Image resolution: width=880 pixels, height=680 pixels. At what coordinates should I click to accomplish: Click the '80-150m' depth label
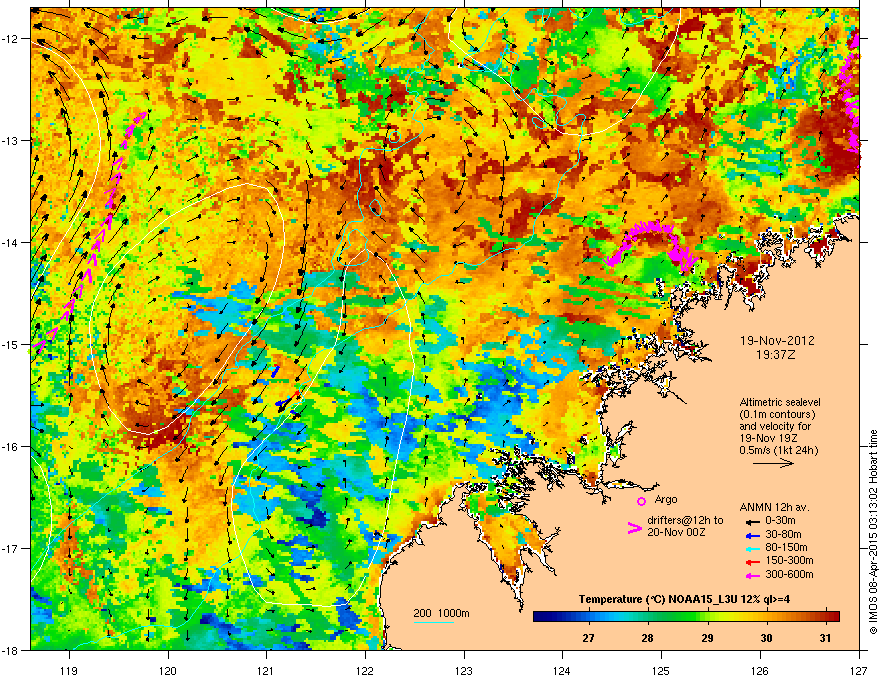point(786,547)
